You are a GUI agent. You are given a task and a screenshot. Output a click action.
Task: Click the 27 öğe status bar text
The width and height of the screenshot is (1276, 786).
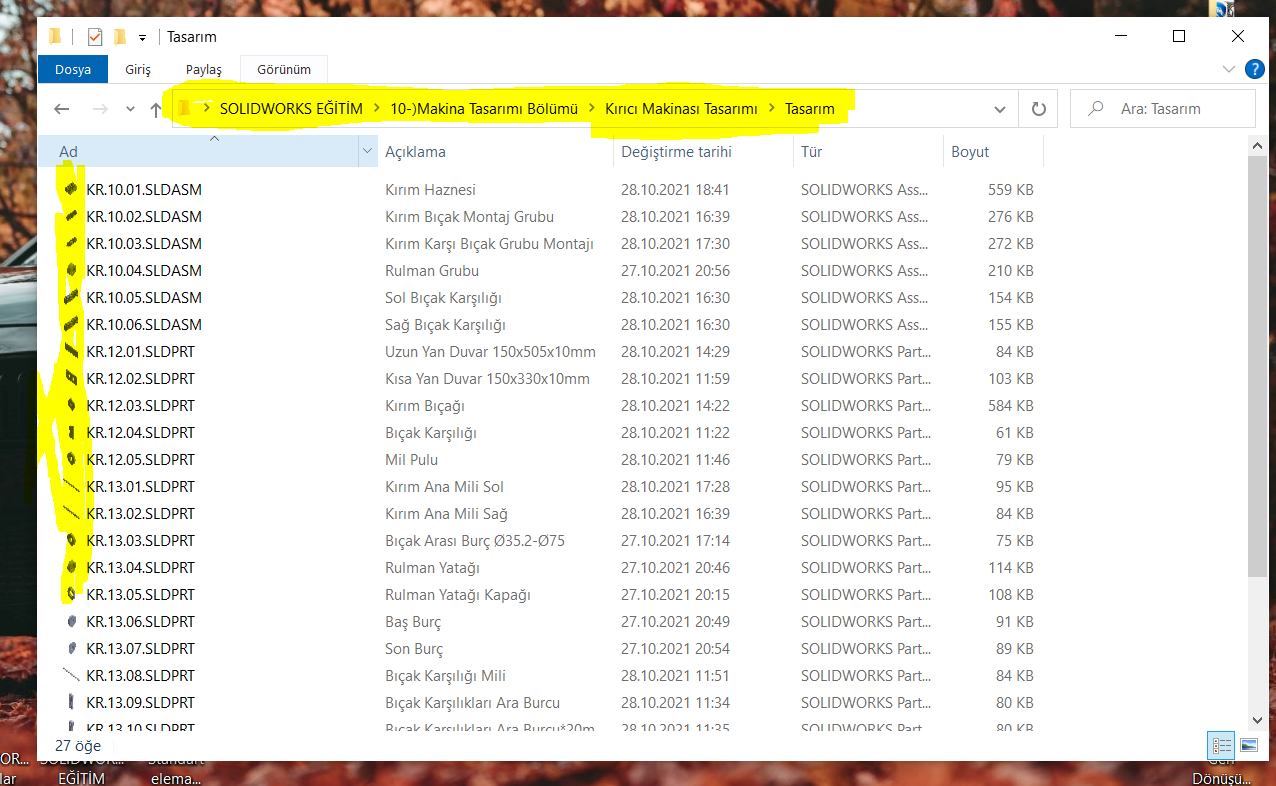77,746
